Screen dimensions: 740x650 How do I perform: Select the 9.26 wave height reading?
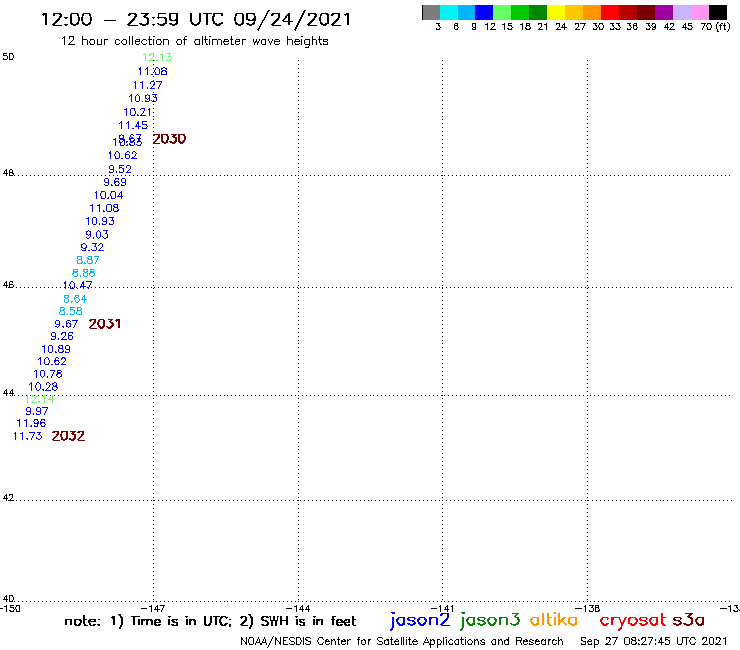click(62, 336)
